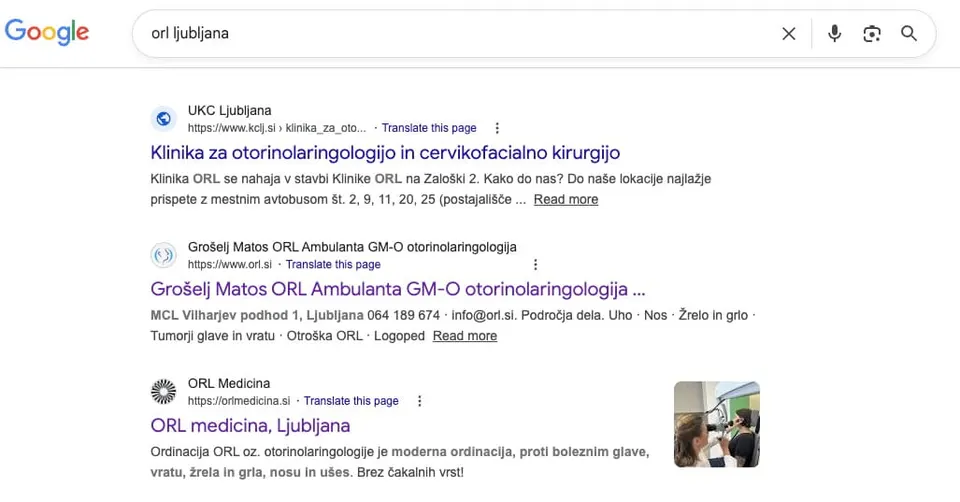
Task: Translate the UKC Ljubljana page
Action: click(429, 128)
